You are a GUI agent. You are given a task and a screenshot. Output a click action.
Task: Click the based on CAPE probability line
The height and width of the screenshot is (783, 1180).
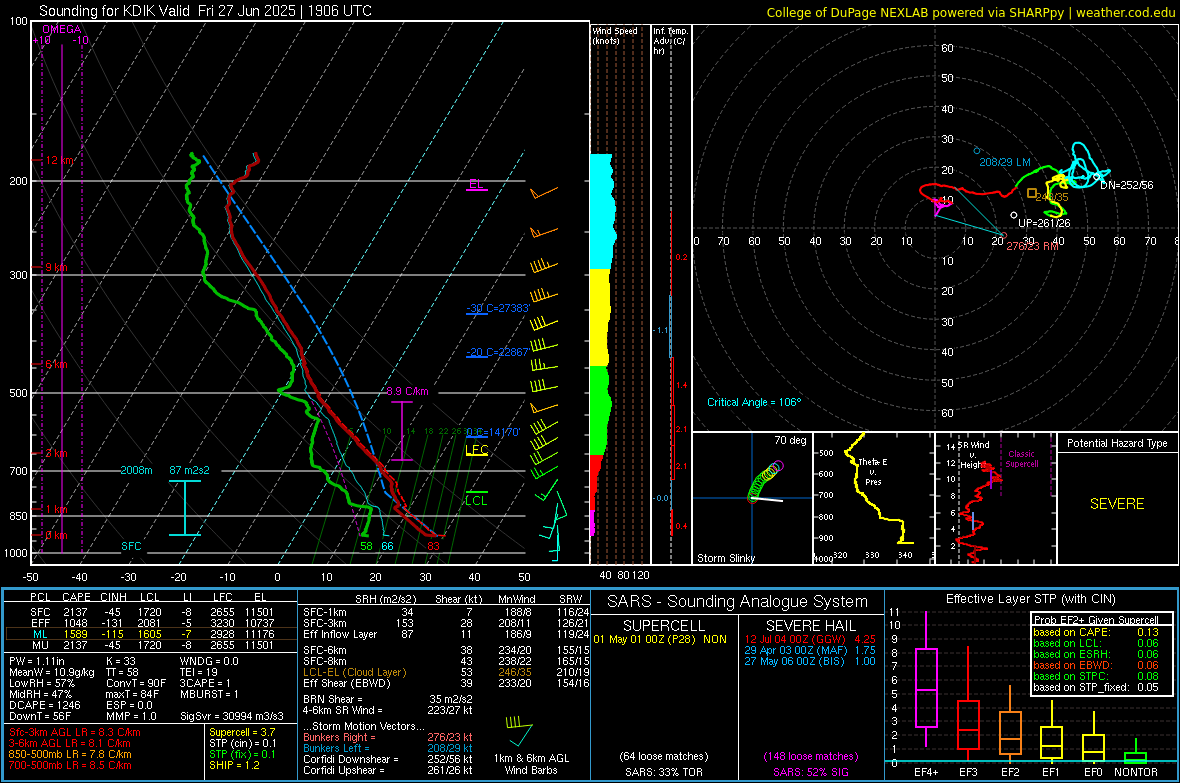1096,632
